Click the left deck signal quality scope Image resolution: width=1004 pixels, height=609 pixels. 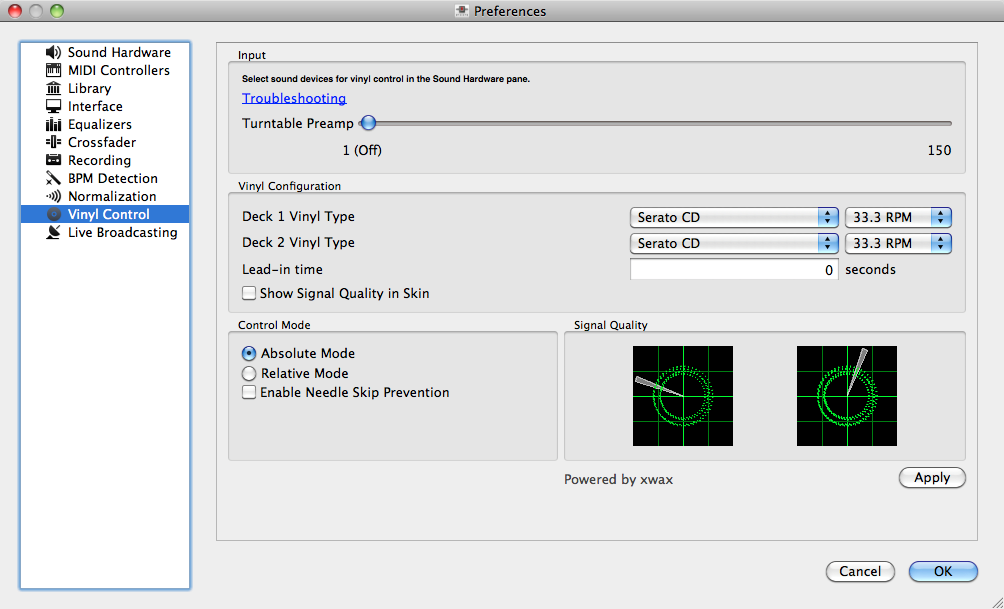click(x=683, y=396)
